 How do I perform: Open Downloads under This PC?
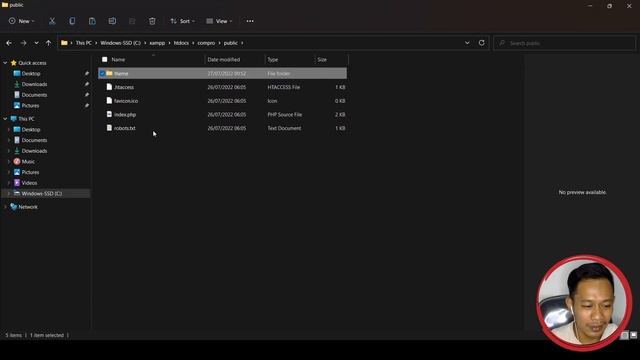click(34, 151)
